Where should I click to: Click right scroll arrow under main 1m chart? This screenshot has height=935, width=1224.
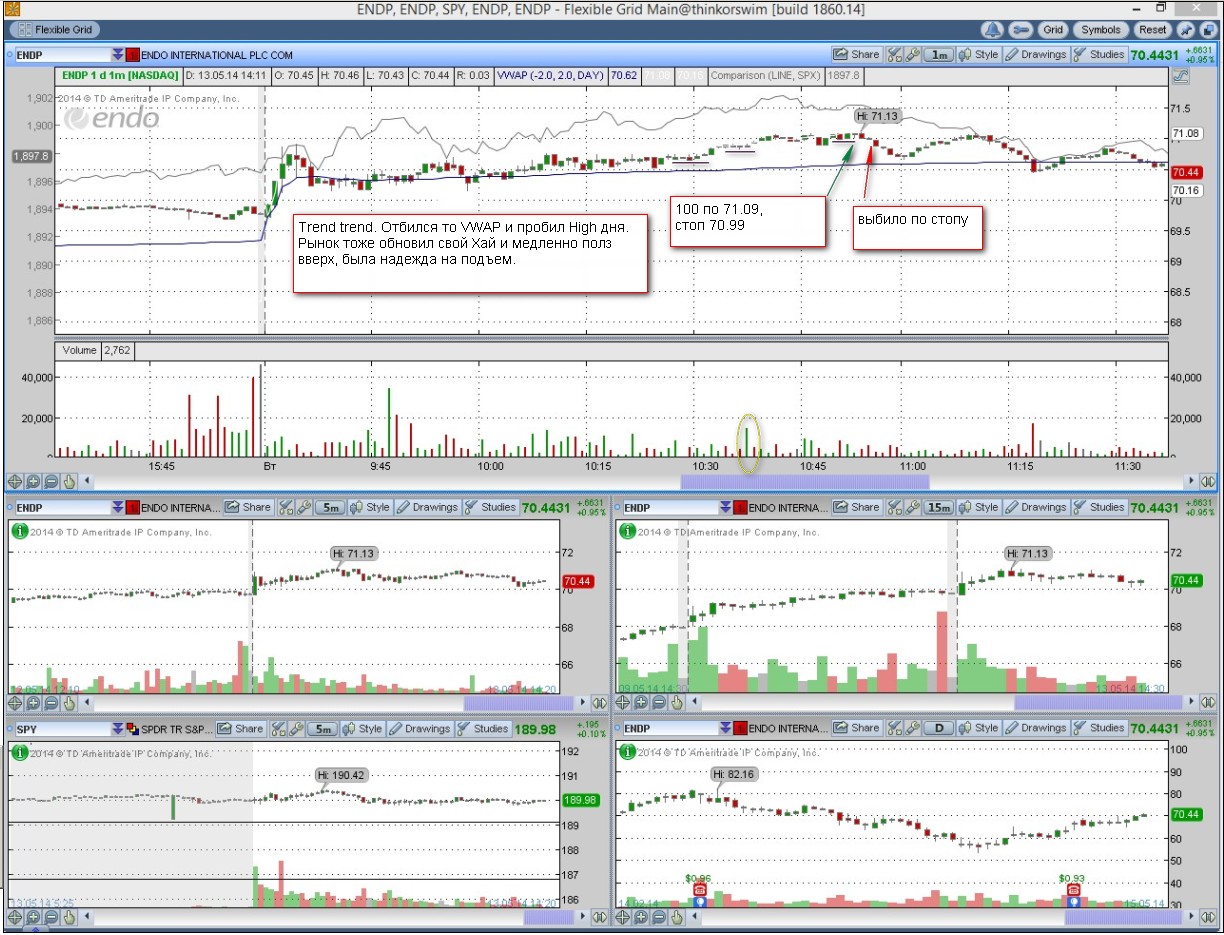pos(1189,481)
